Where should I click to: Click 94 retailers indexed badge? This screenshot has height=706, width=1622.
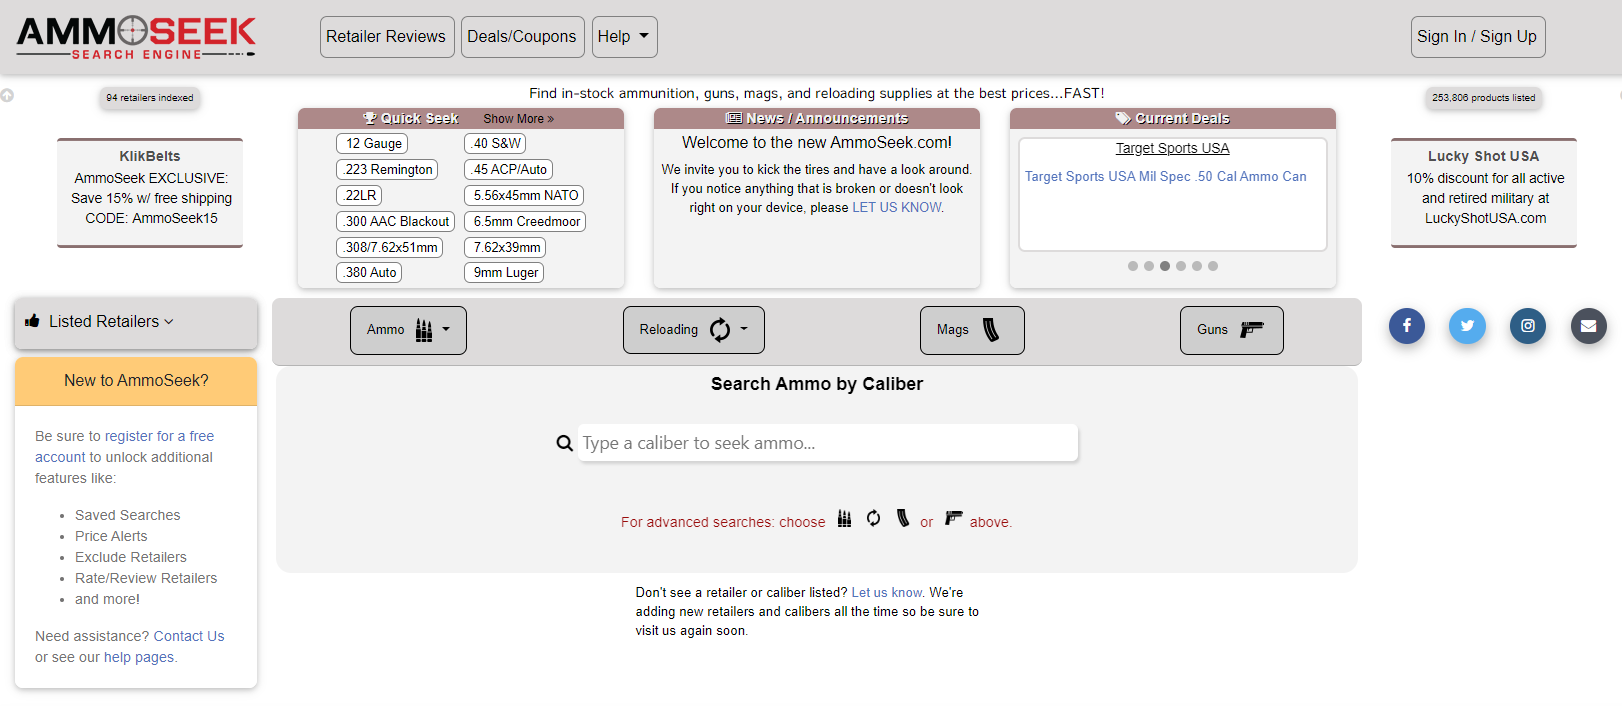[150, 98]
